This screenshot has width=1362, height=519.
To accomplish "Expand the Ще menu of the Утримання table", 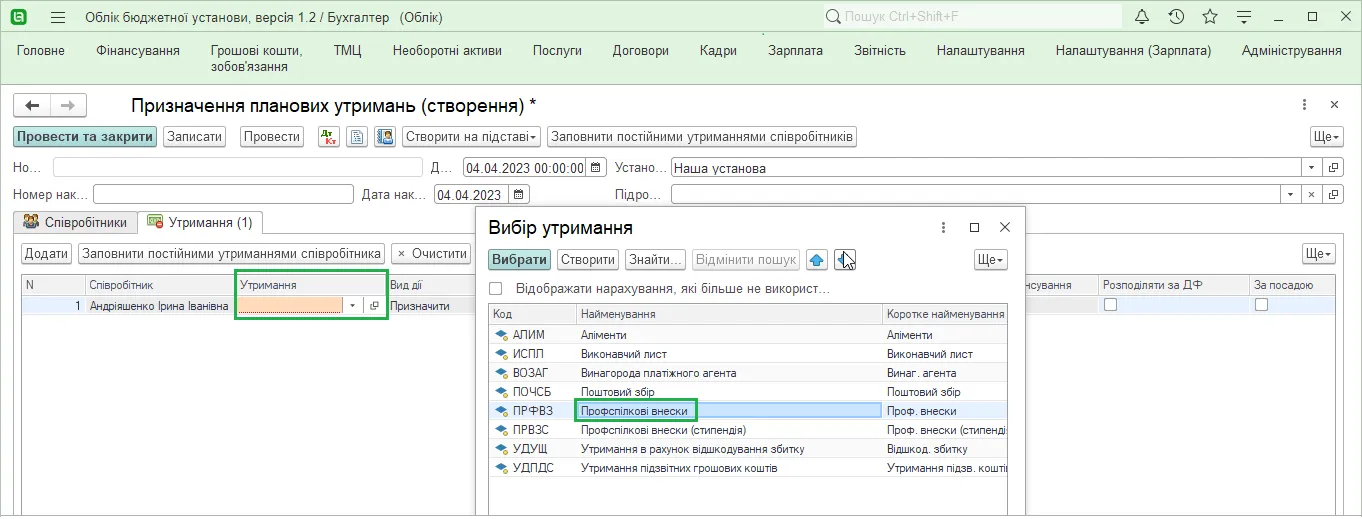I will pyautogui.click(x=1319, y=254).
